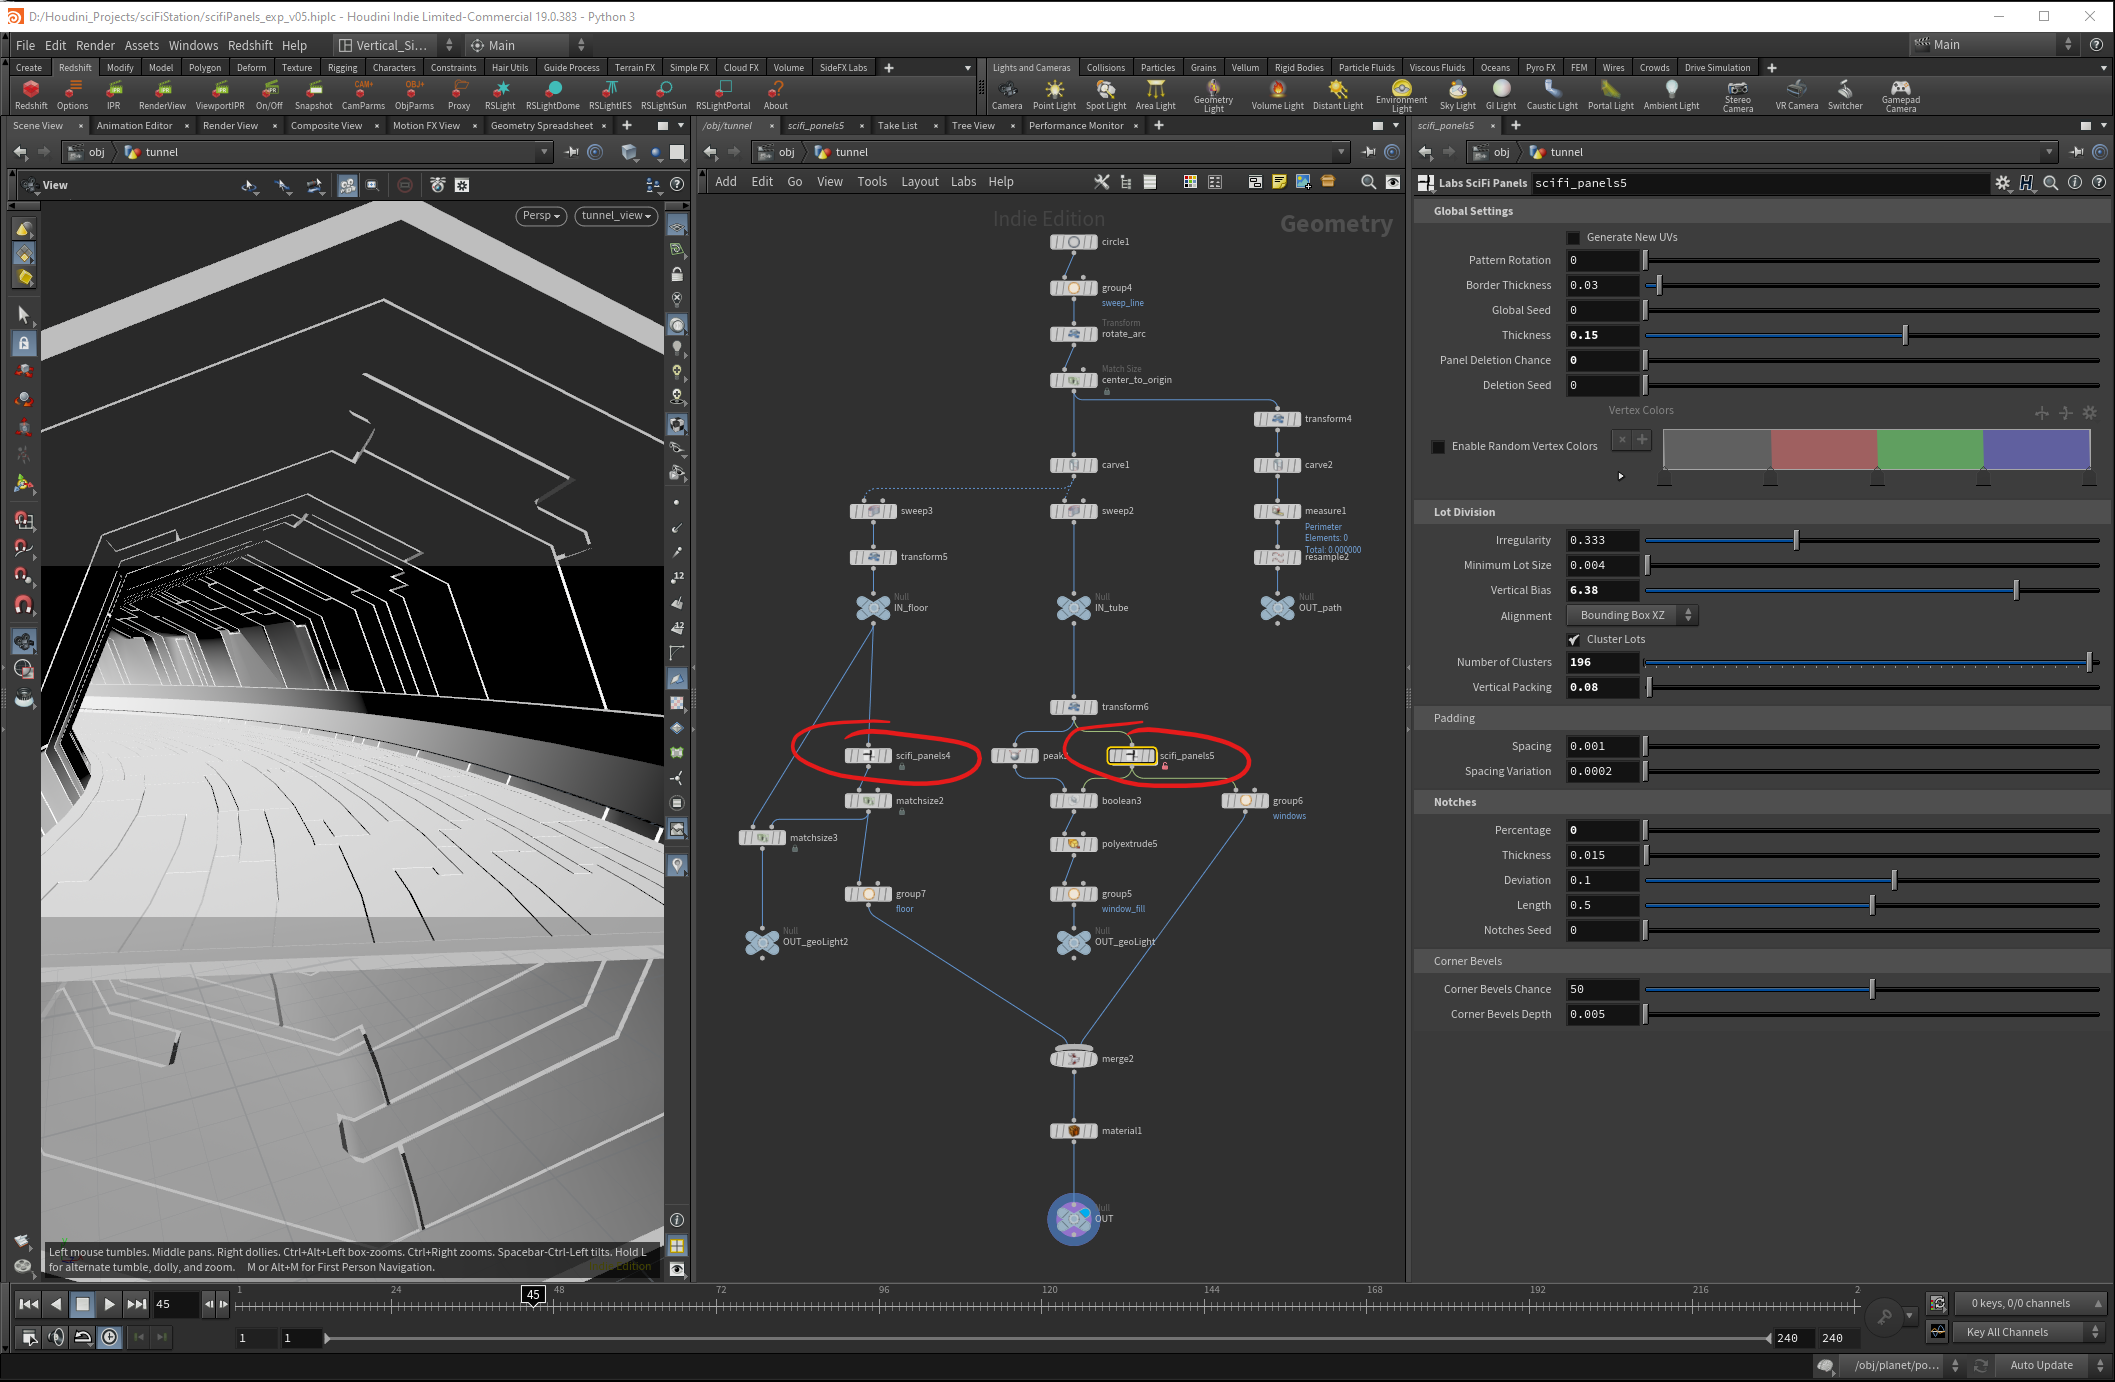
Task: Open the Key All Channels dropdown
Action: point(2029,1332)
